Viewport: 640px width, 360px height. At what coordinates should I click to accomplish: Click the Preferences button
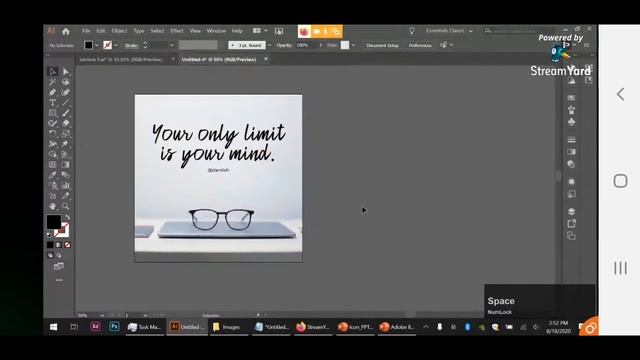coord(420,45)
